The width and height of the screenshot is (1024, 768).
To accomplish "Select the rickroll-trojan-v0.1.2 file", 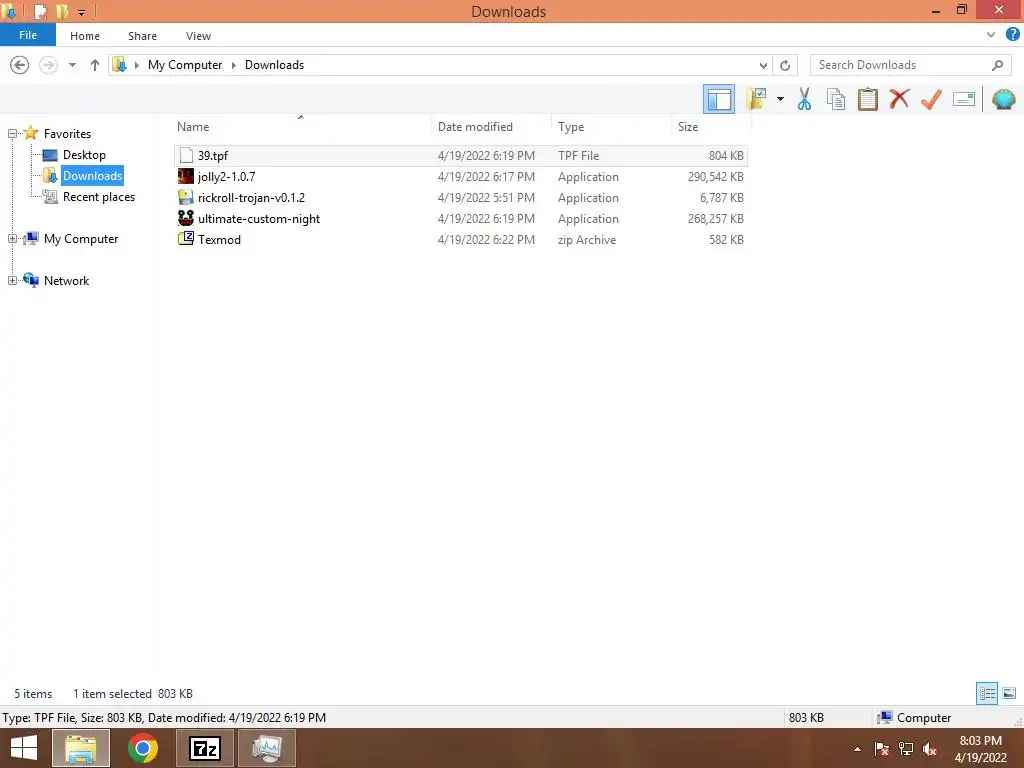I will 461,197.
